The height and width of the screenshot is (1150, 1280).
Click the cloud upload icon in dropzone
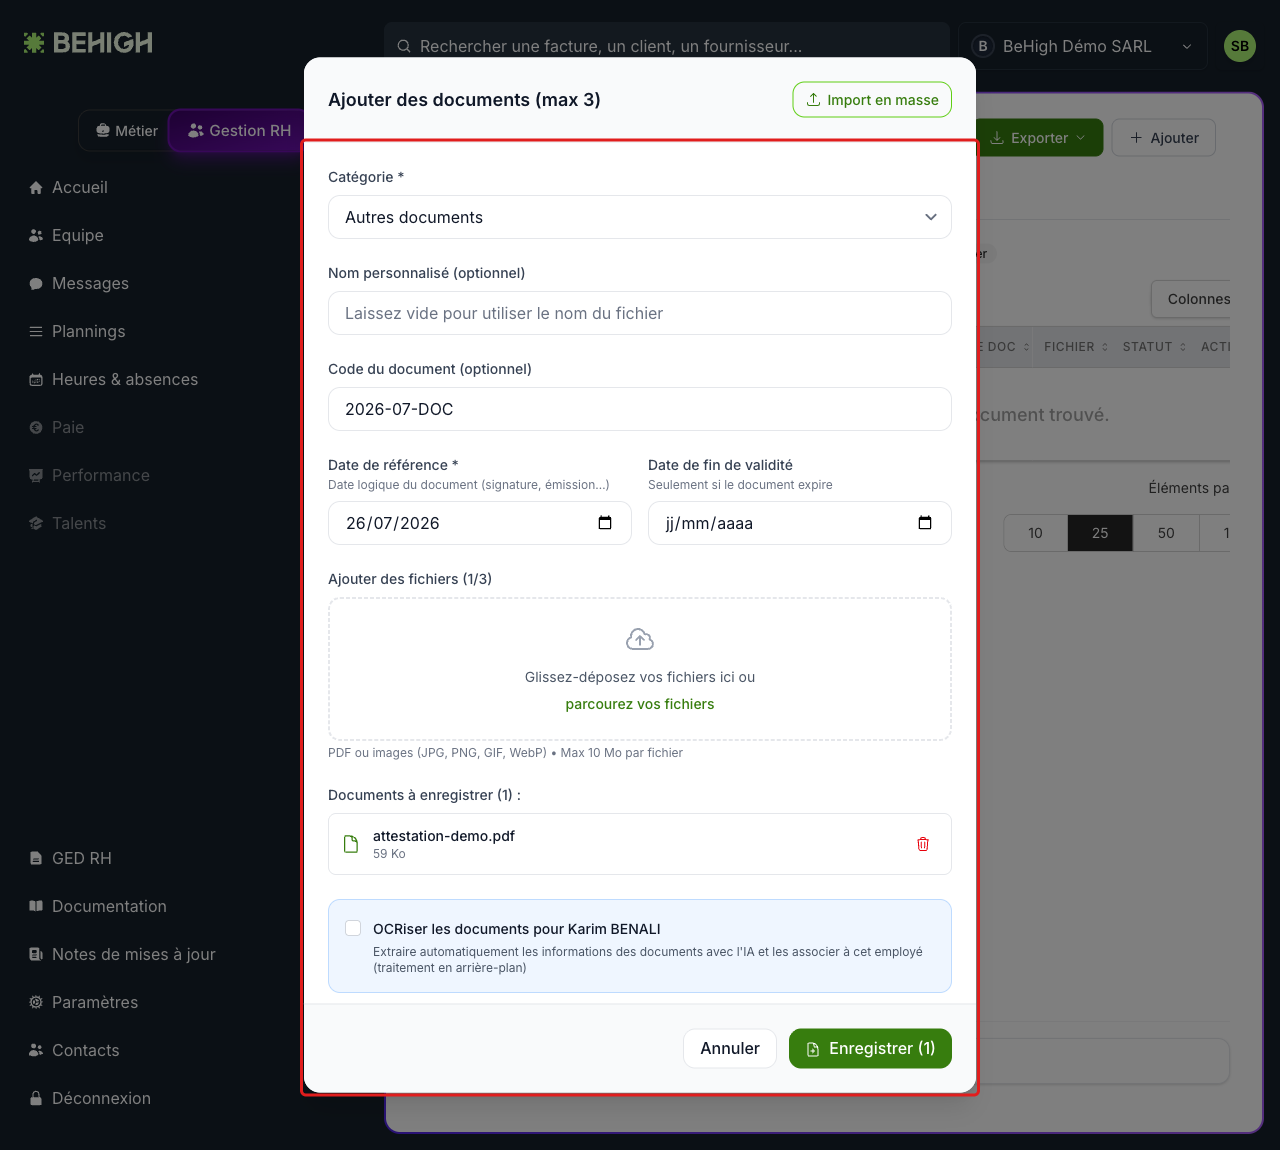640,639
